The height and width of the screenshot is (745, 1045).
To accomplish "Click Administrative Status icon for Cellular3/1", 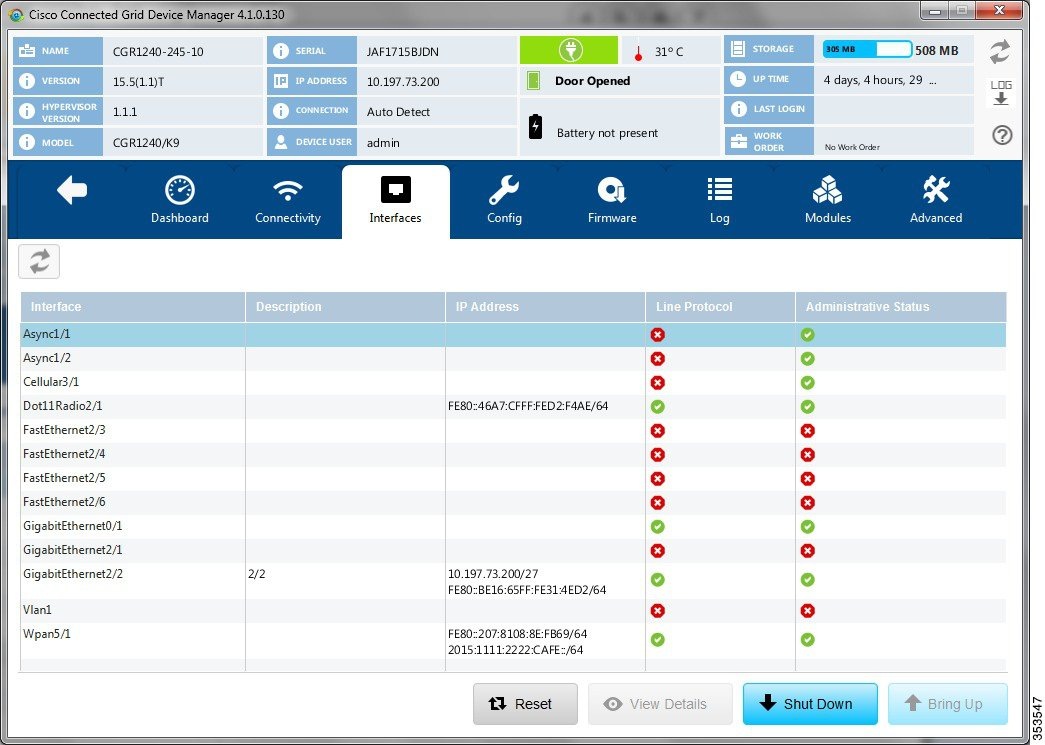I will [808, 382].
